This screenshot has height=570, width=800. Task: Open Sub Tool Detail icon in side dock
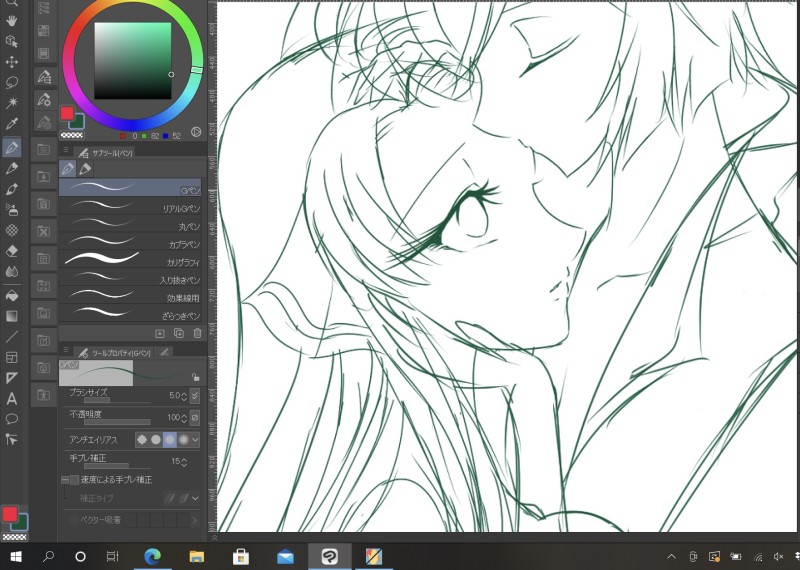pyautogui.click(x=44, y=77)
